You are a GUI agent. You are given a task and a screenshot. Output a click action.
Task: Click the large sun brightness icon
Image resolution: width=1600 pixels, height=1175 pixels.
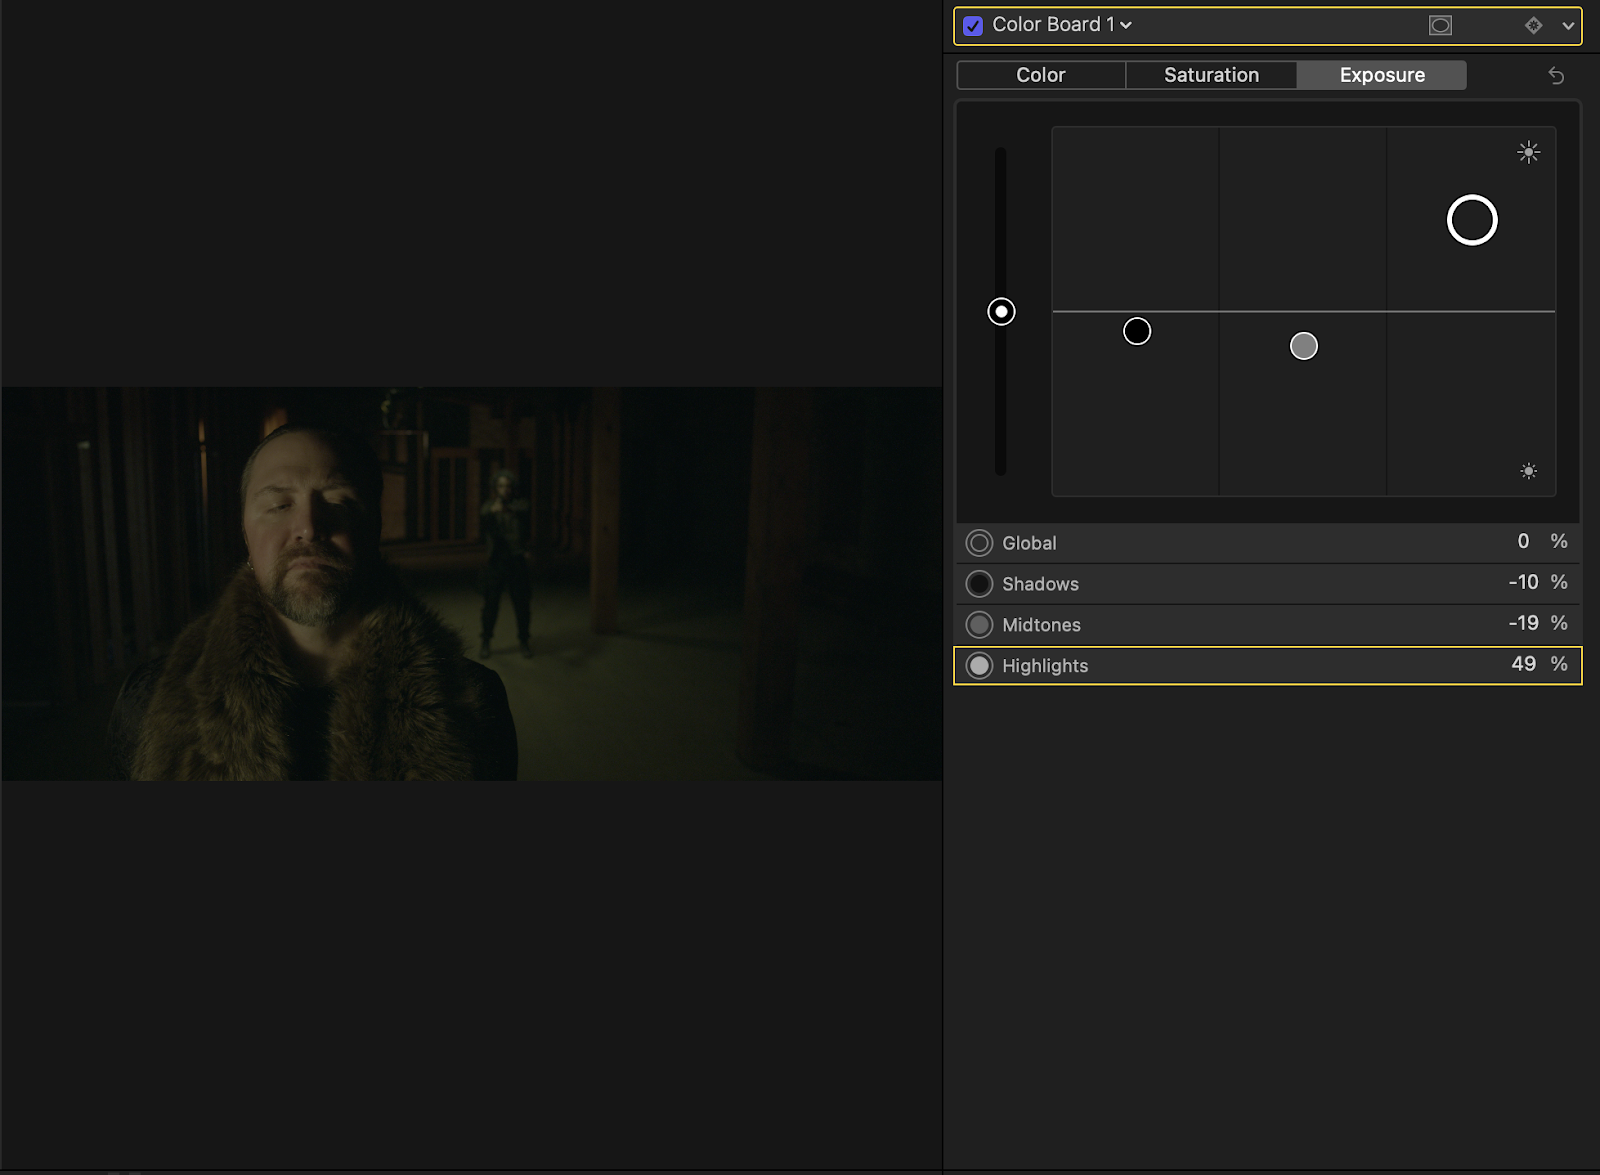point(1528,152)
